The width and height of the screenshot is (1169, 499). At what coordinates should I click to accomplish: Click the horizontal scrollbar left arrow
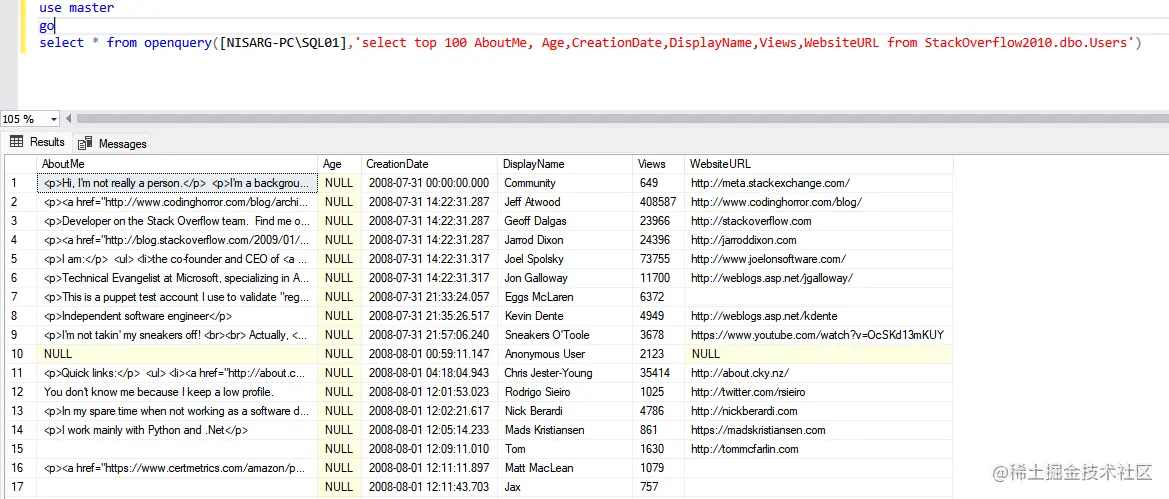(69, 119)
